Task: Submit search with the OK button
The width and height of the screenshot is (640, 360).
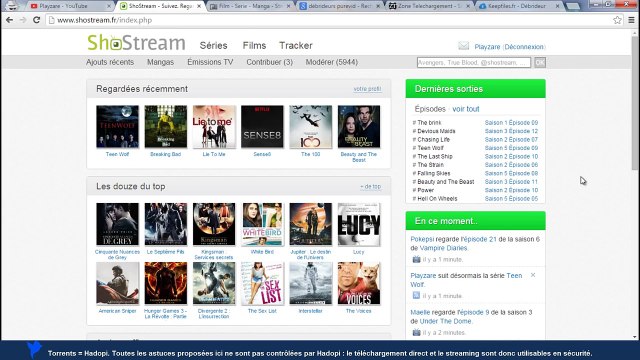Action: pyautogui.click(x=540, y=62)
